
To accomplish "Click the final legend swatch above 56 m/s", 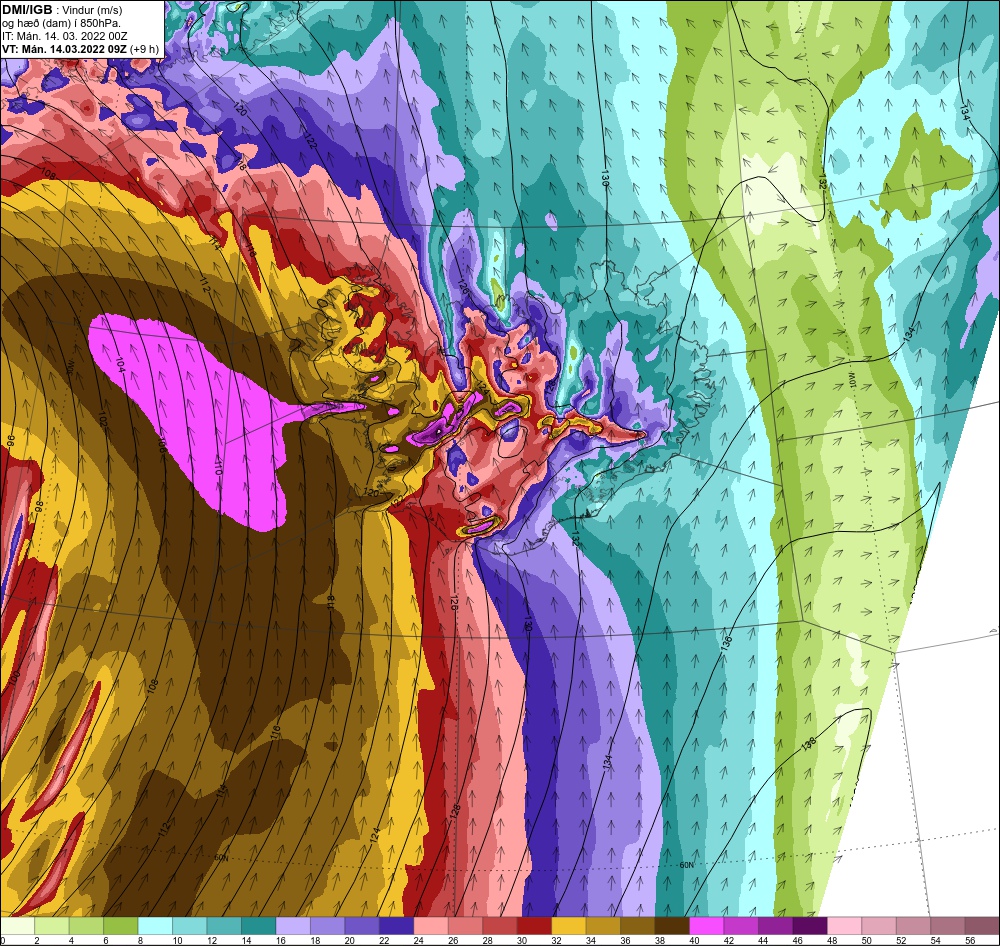I will tap(982, 926).
